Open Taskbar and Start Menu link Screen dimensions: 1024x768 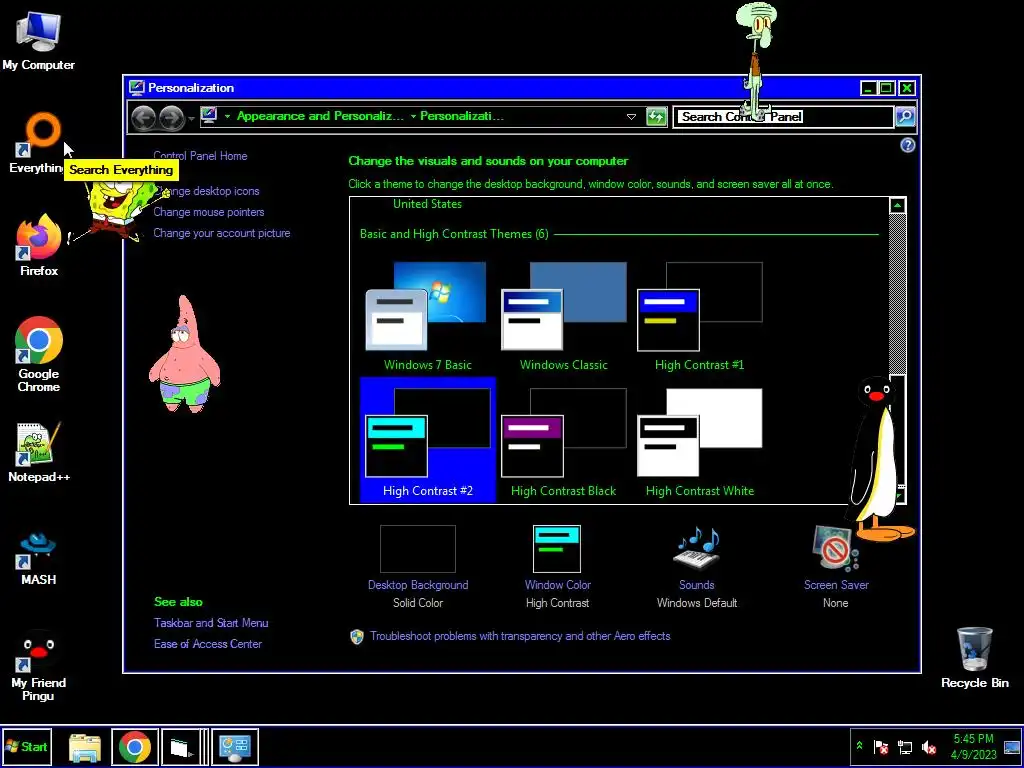[211, 623]
